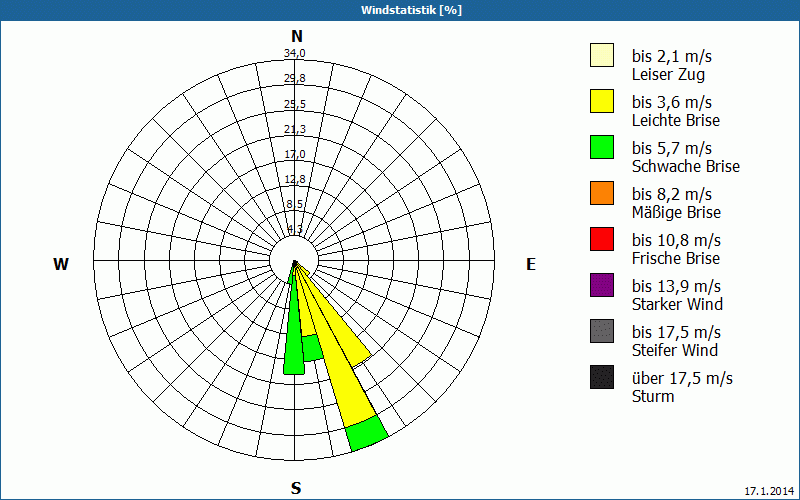Click the 'Starker Wind' legend label

[678, 304]
